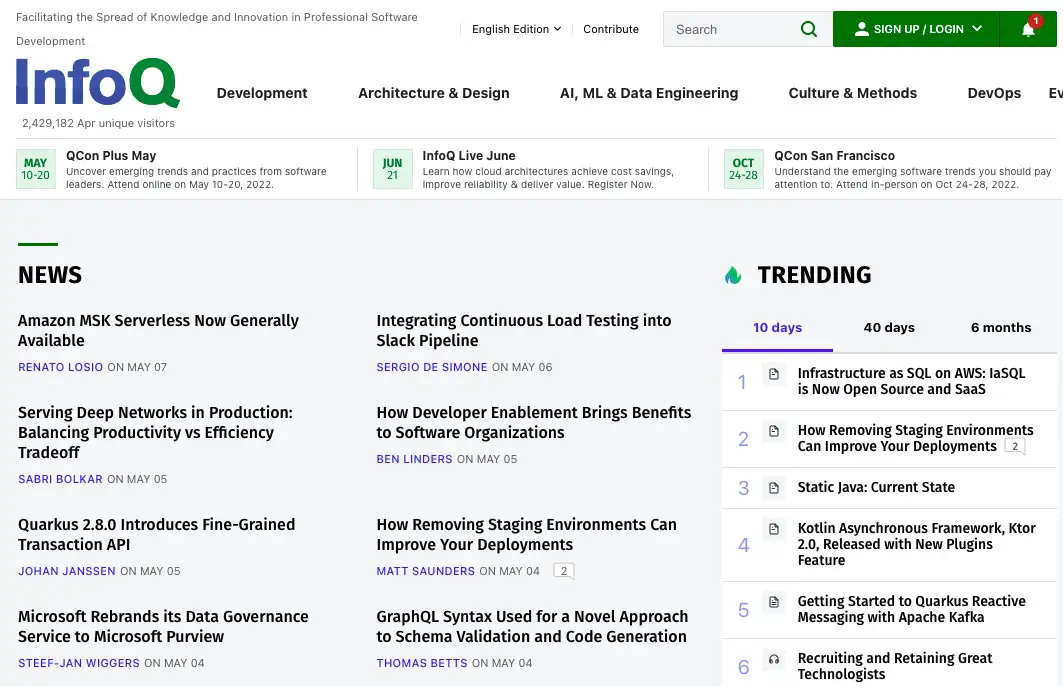Click the 2,429,182 Apr unique visitors text

pyautogui.click(x=98, y=123)
